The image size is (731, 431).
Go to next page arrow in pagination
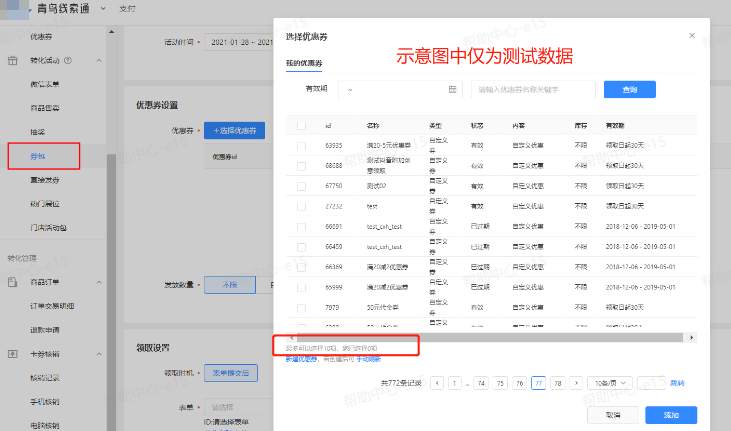click(x=576, y=383)
